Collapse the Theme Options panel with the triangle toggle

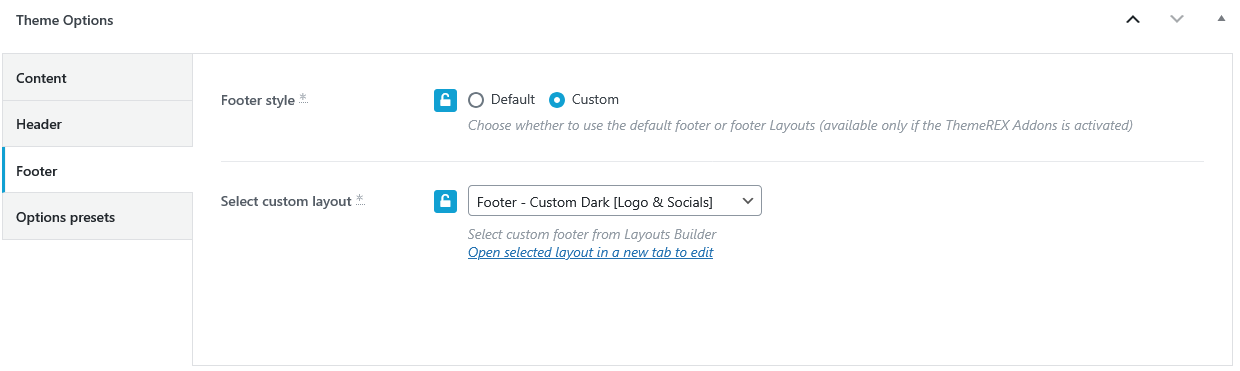[1220, 19]
